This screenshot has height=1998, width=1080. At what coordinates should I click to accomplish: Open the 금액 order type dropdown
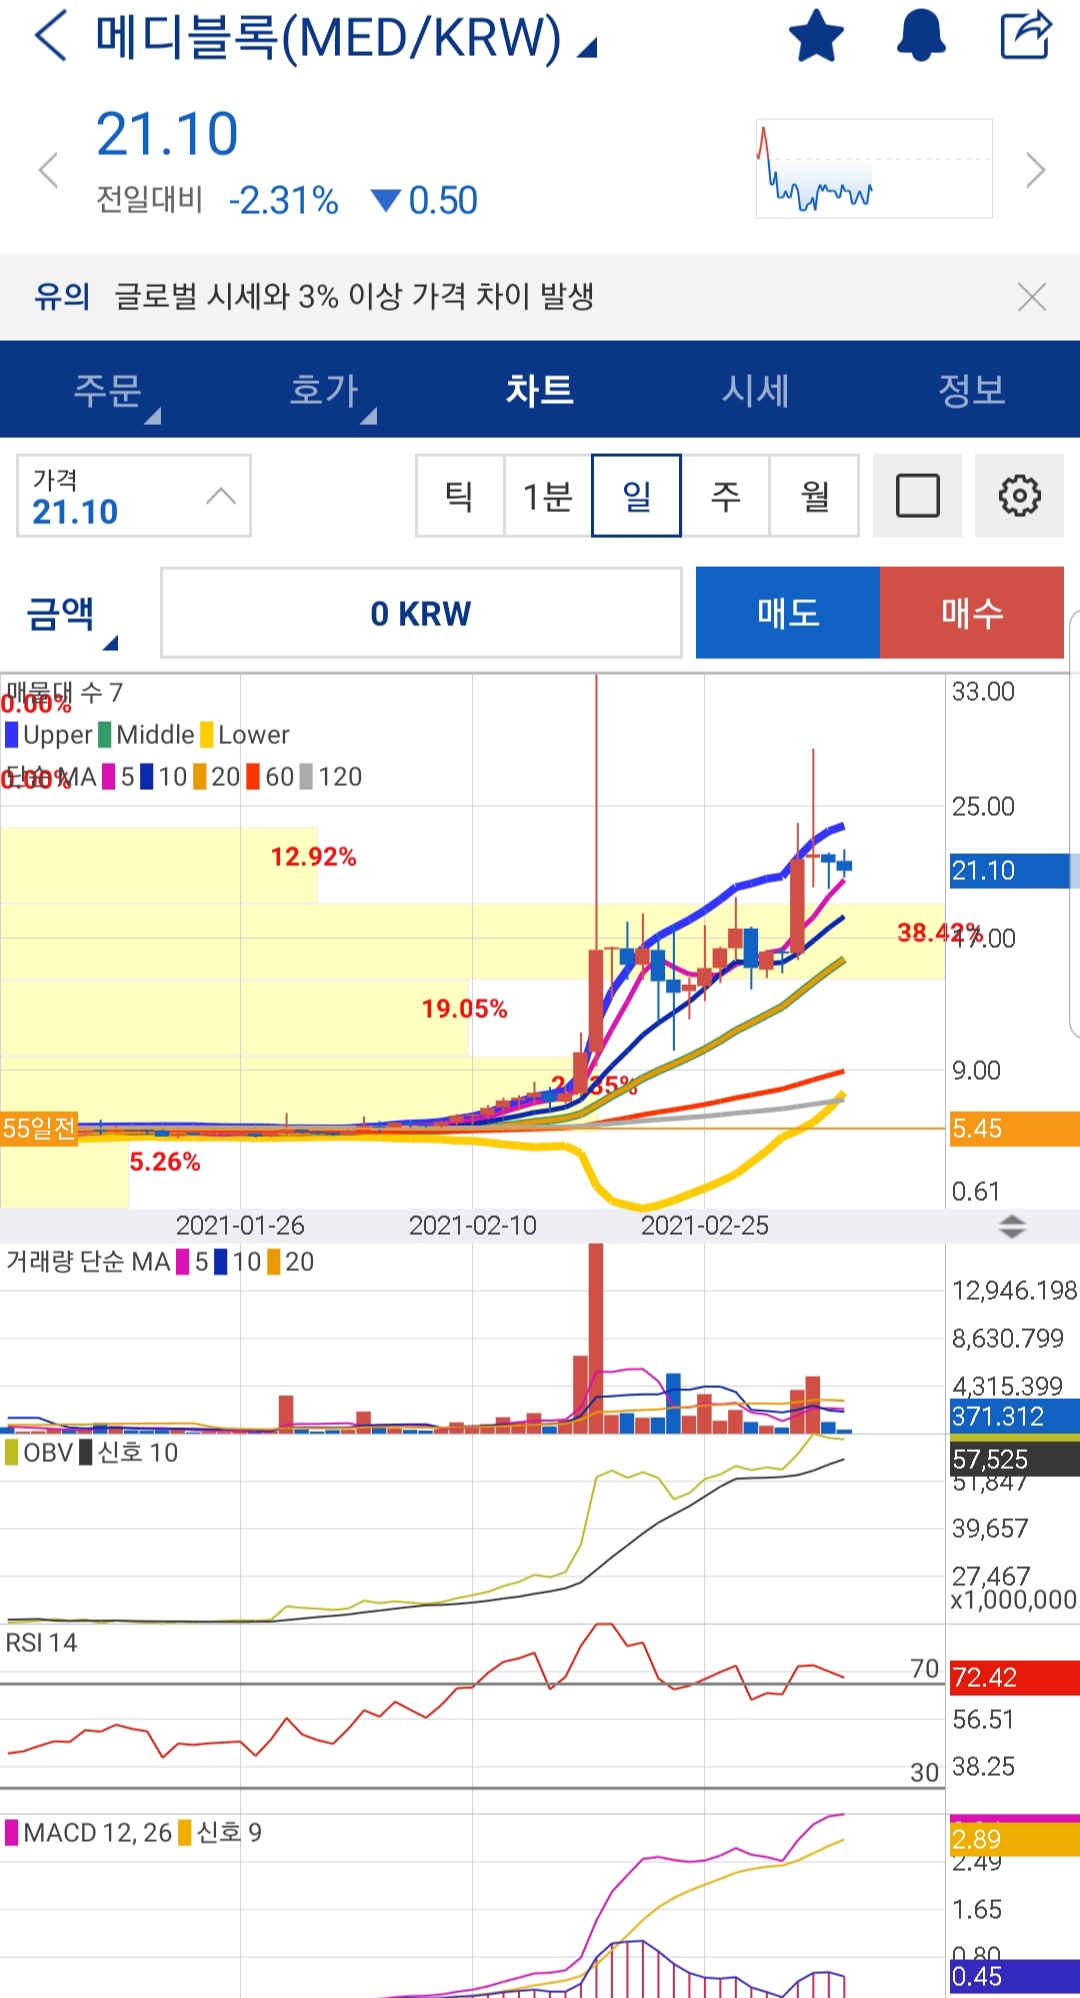tap(72, 614)
